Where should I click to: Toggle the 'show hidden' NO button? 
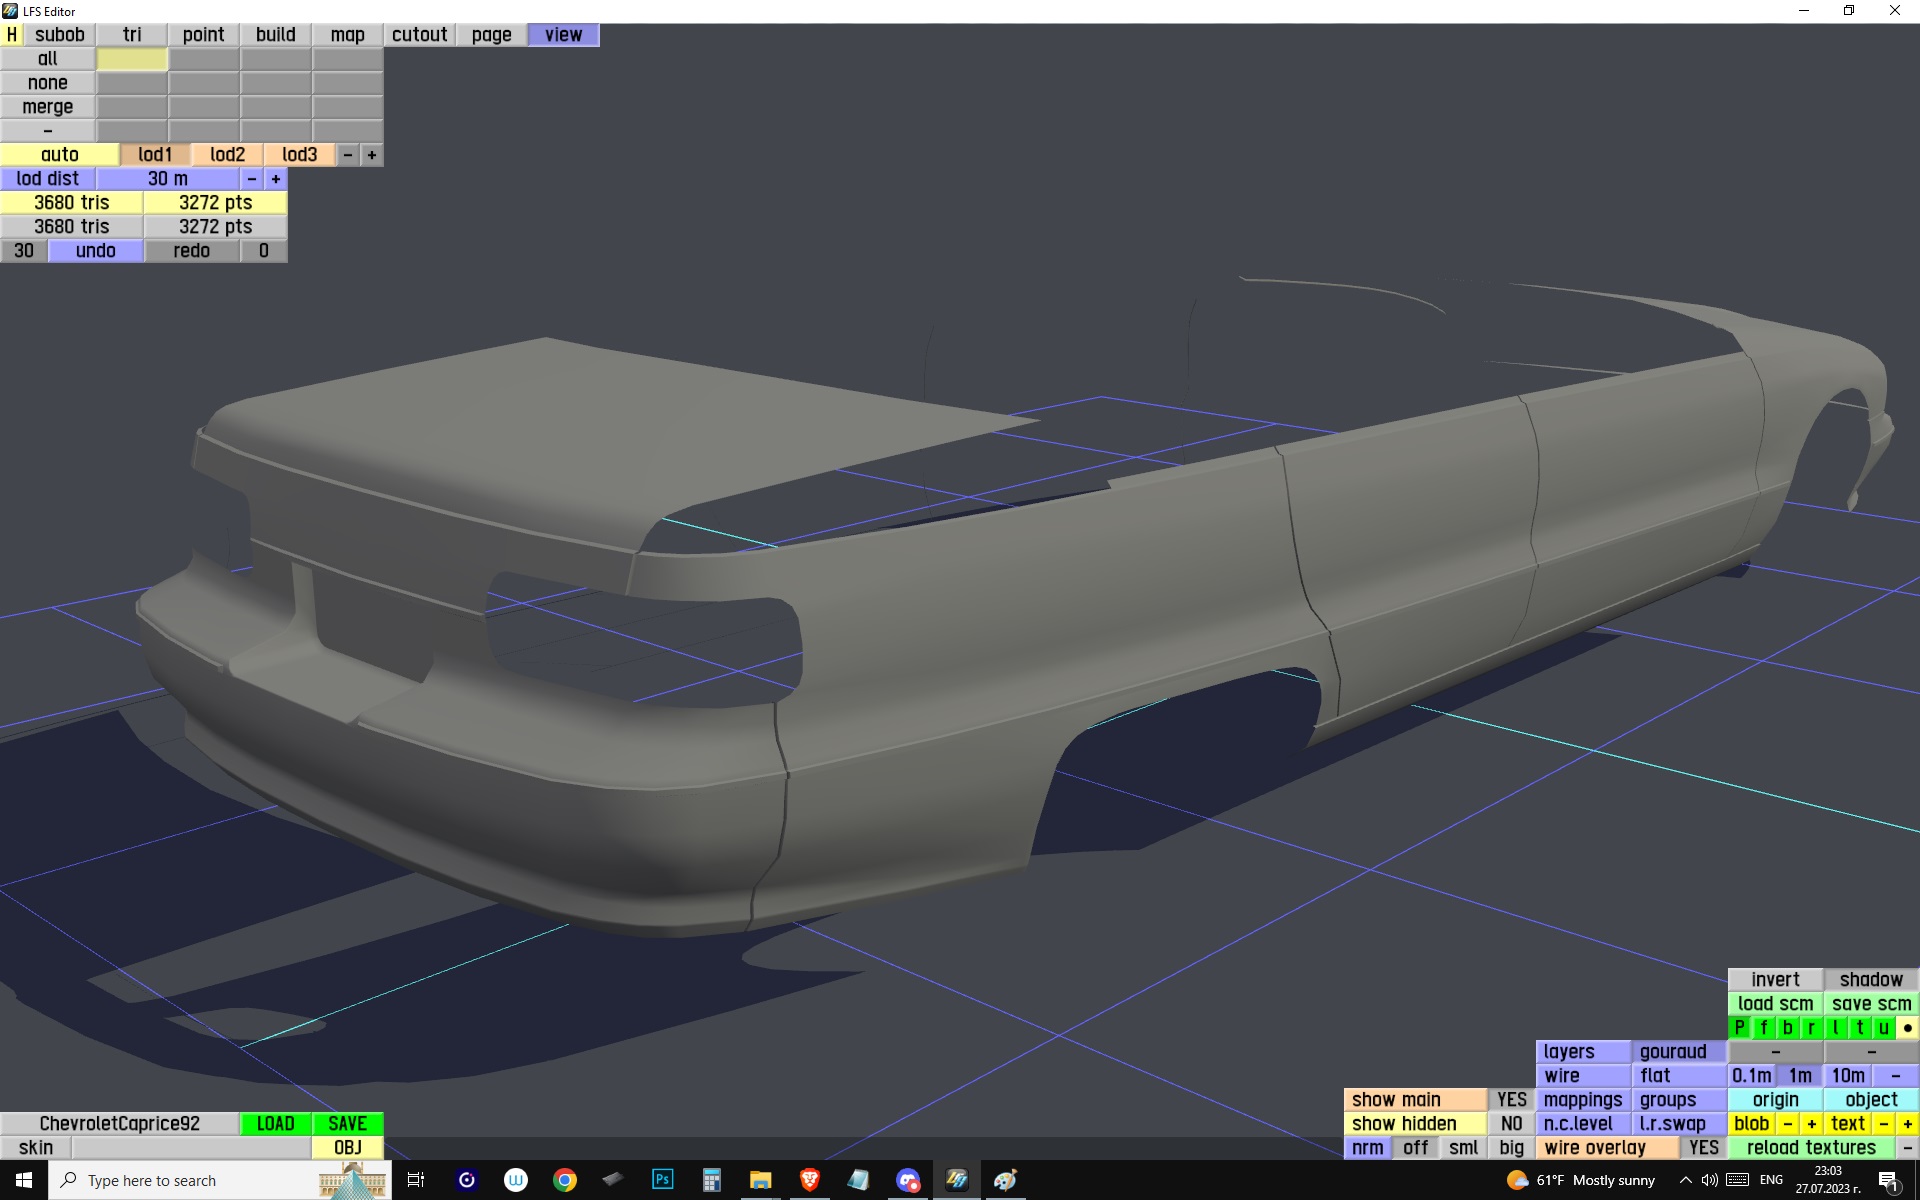tap(1511, 1123)
